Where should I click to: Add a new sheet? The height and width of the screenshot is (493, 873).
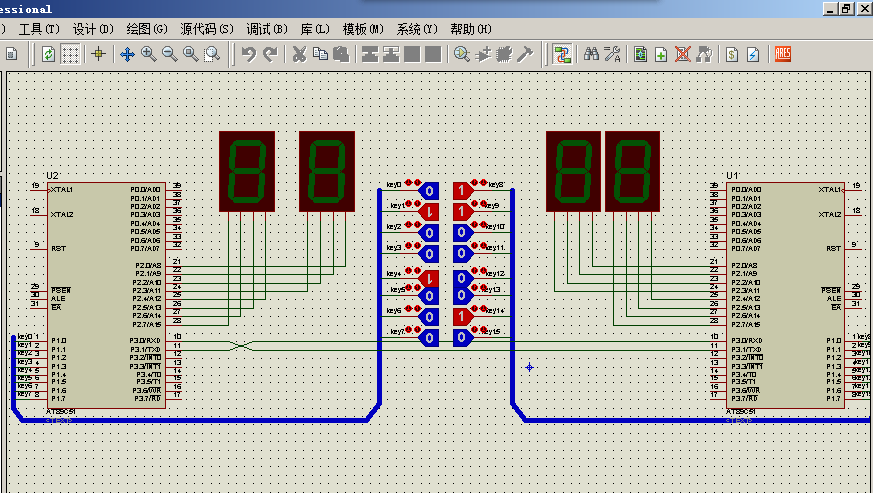click(x=661, y=54)
